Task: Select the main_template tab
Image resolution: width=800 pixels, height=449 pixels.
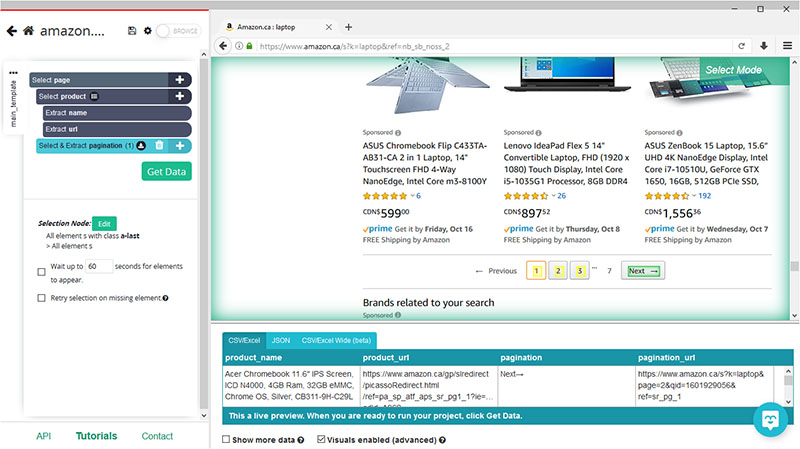Action: tap(13, 104)
